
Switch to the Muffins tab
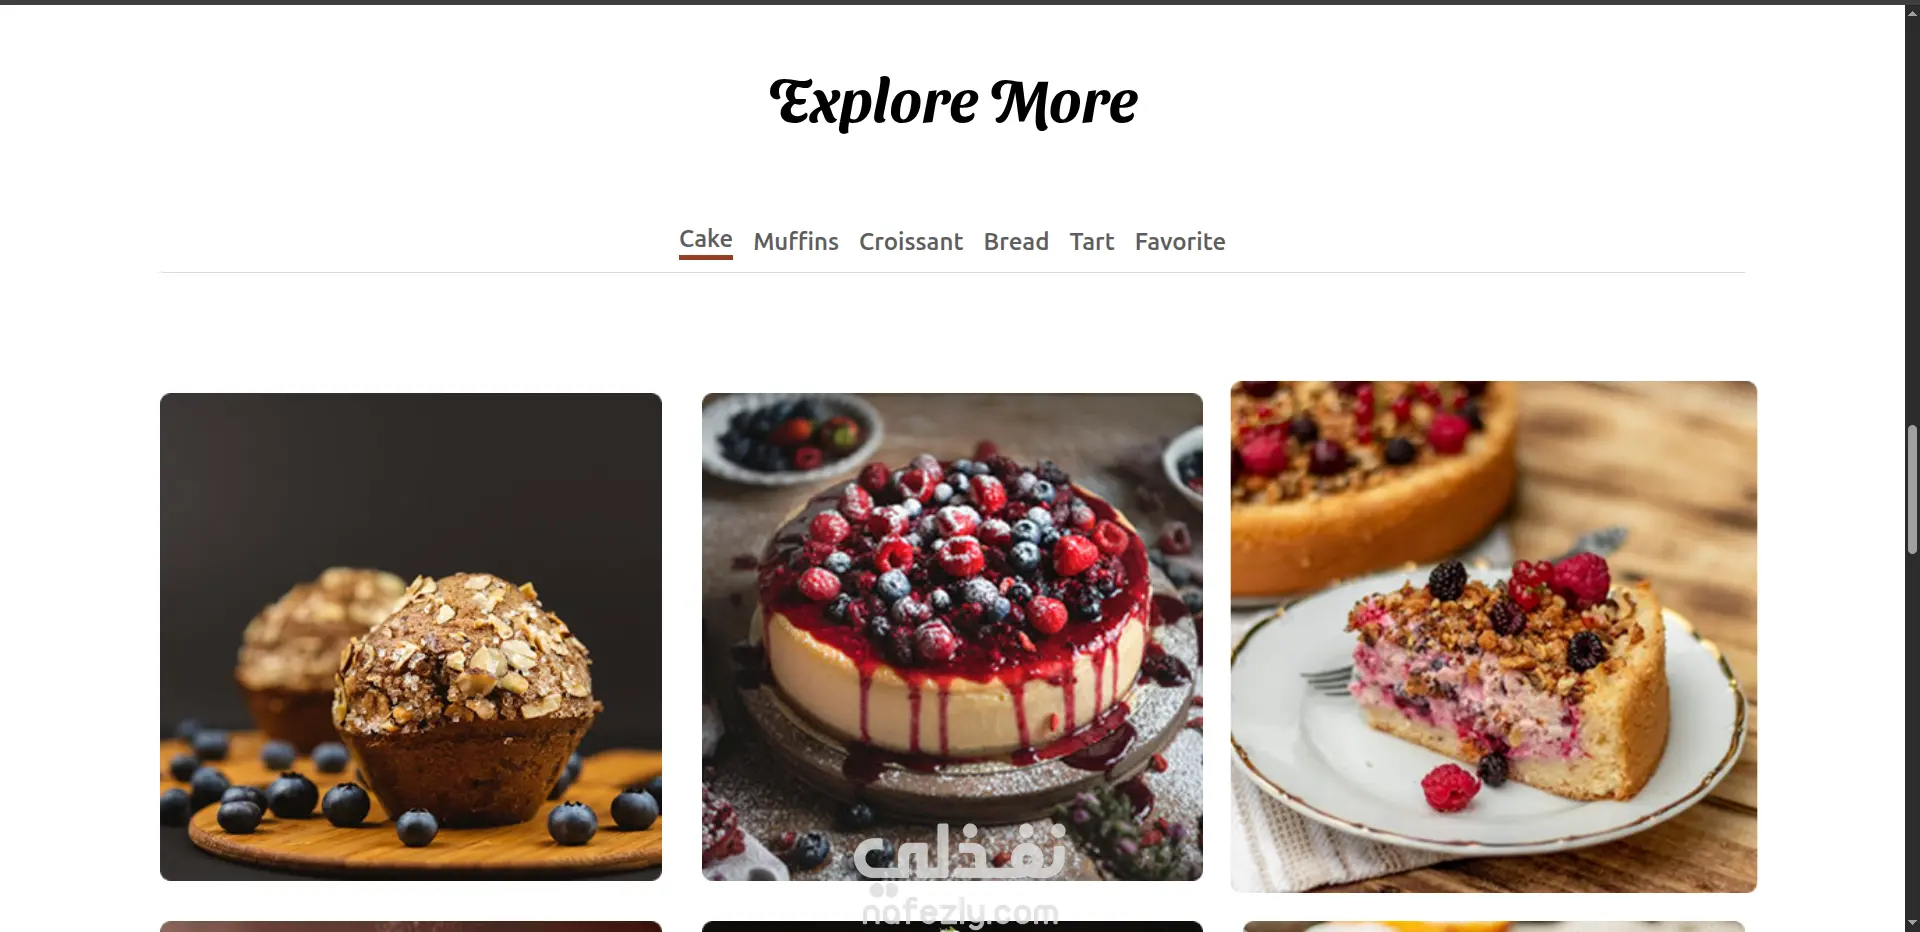point(796,242)
